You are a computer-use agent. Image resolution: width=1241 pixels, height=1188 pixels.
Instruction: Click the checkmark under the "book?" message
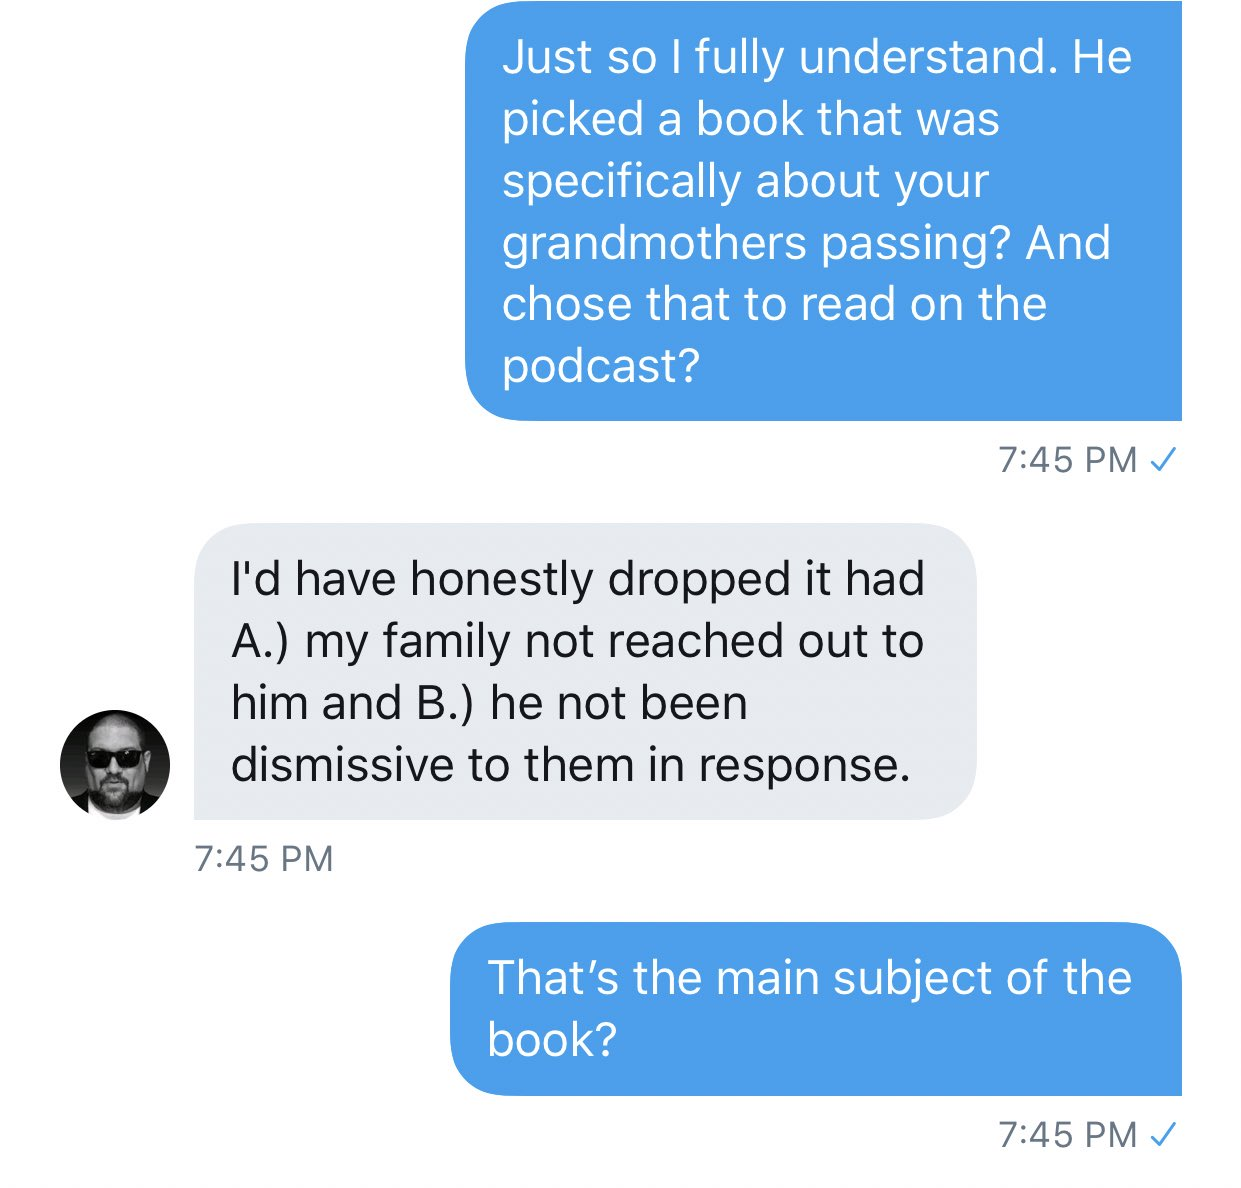[1163, 1135]
